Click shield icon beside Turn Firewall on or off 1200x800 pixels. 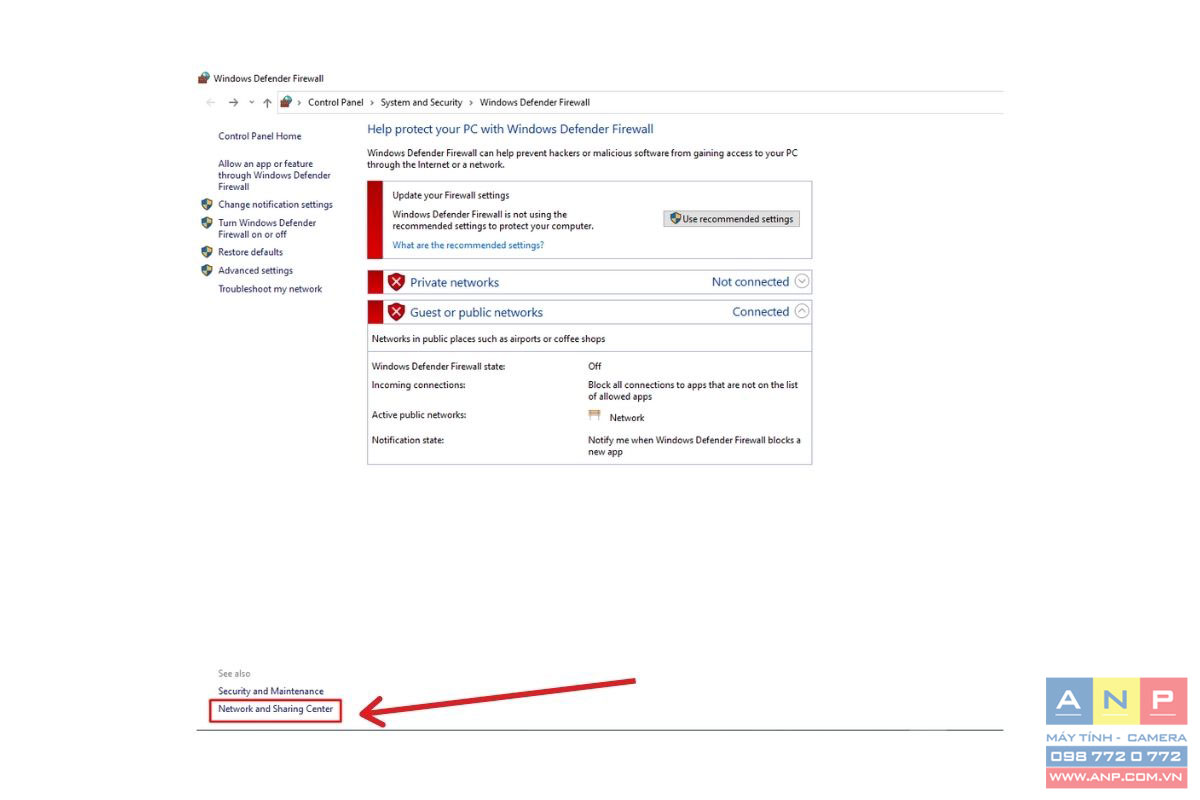coord(207,223)
